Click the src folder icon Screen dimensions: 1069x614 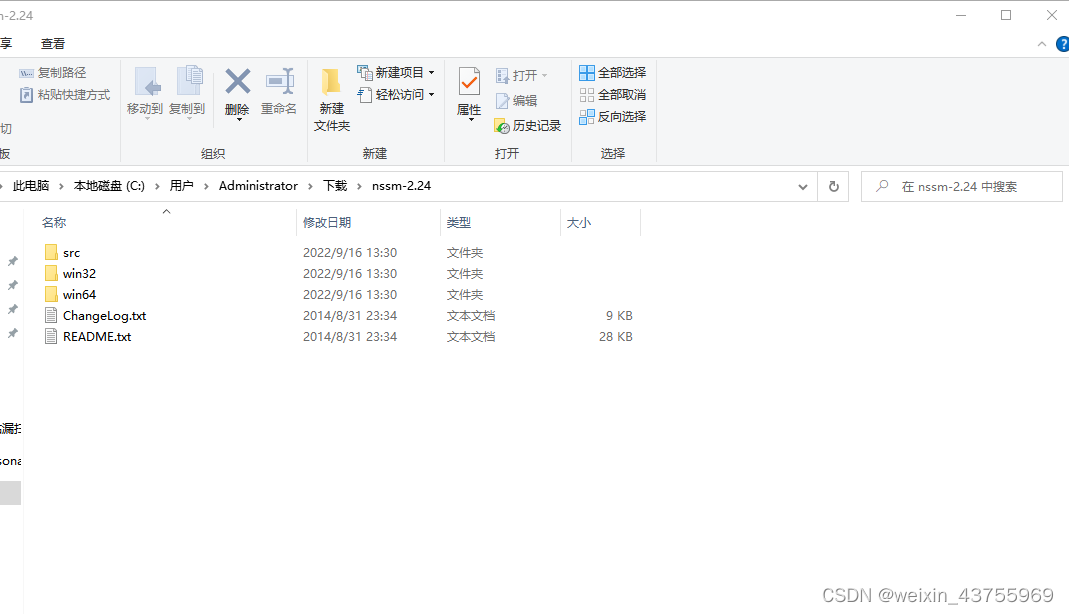pos(51,252)
